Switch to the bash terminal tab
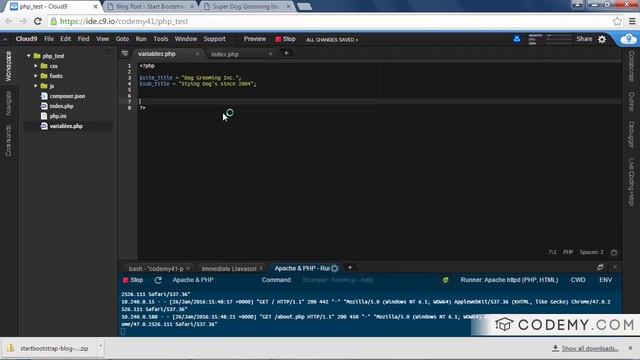640x360 pixels. pyautogui.click(x=156, y=269)
